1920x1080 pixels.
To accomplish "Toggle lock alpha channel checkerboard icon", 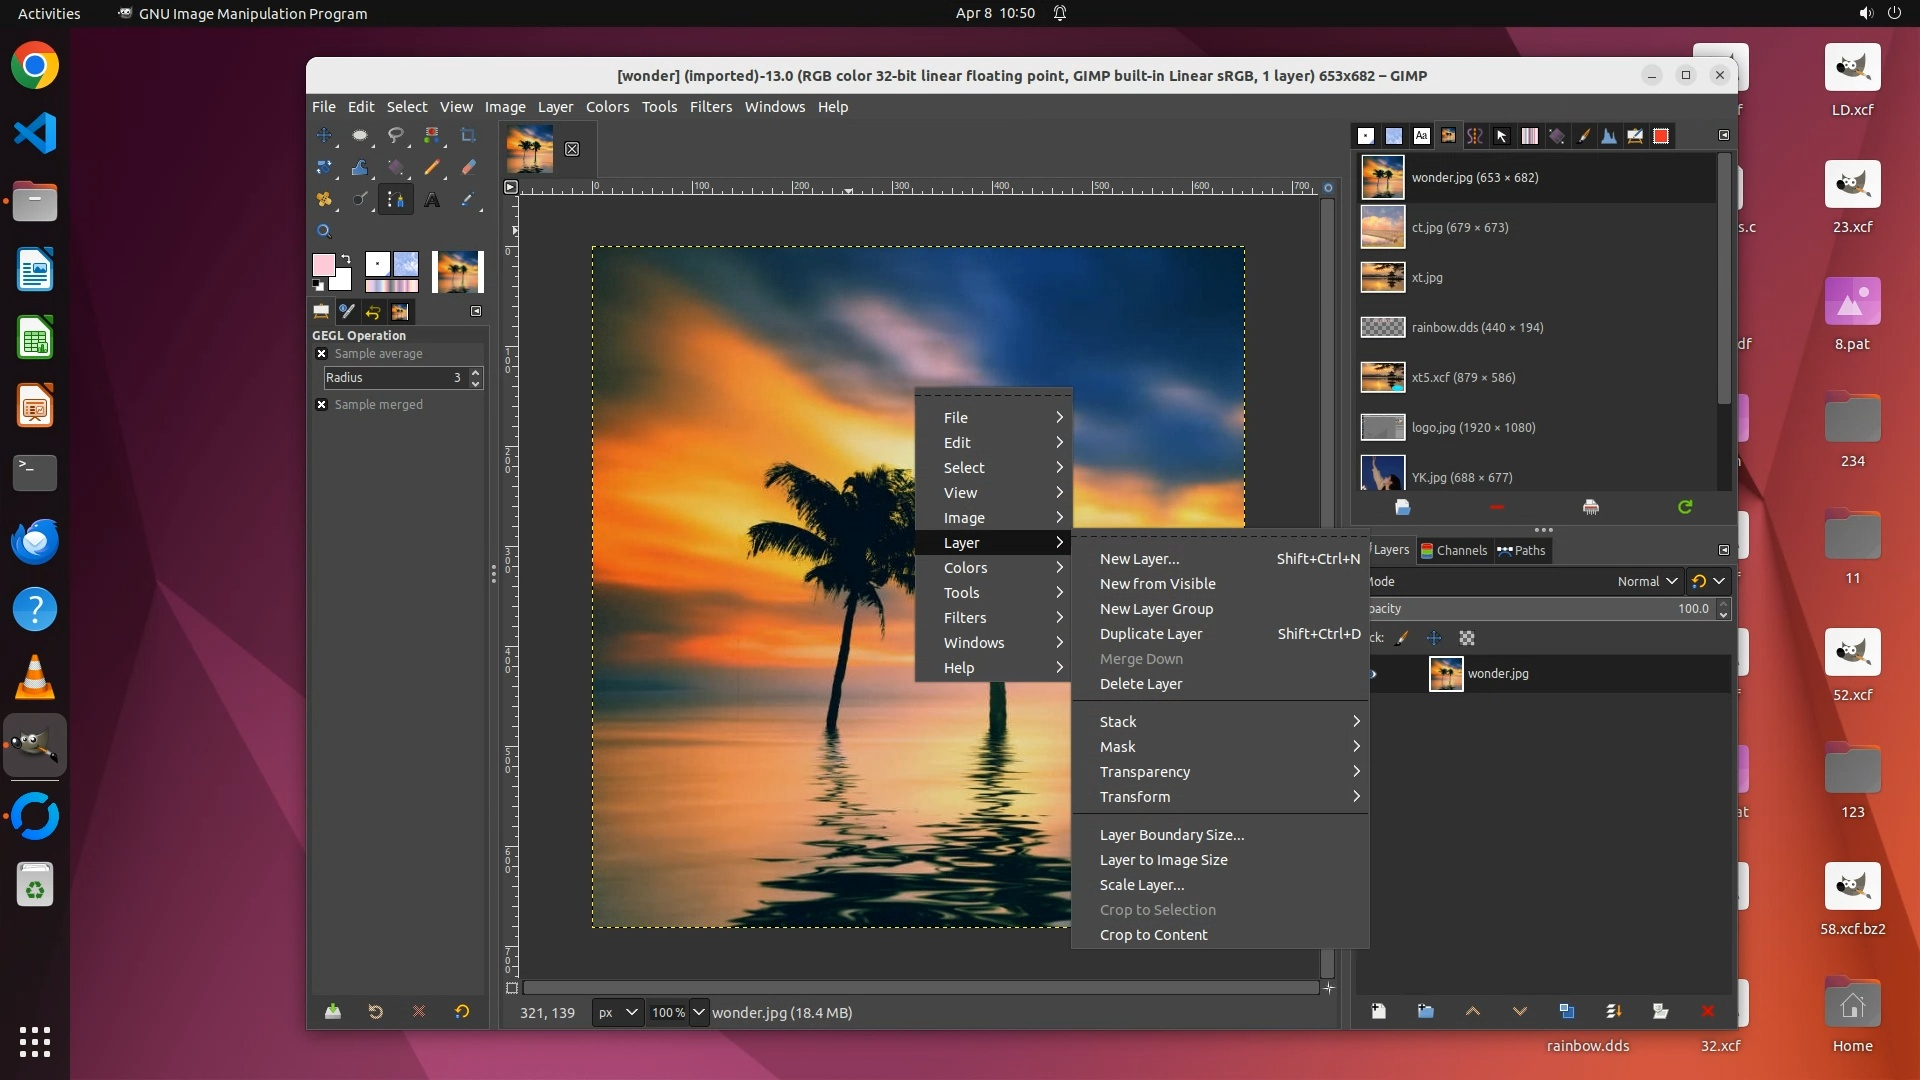I will click(1467, 638).
